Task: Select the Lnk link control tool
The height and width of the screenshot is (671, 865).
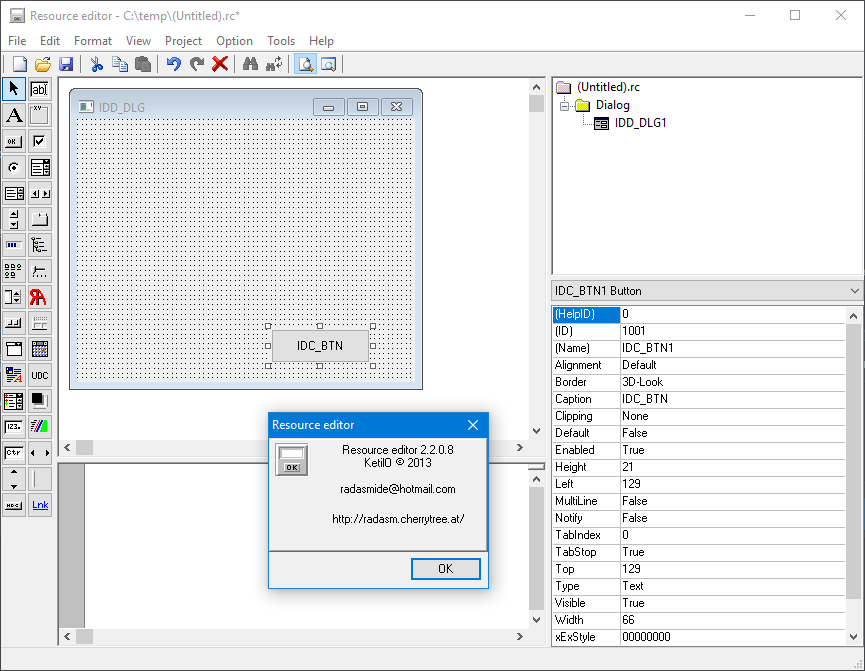Action: tap(39, 505)
